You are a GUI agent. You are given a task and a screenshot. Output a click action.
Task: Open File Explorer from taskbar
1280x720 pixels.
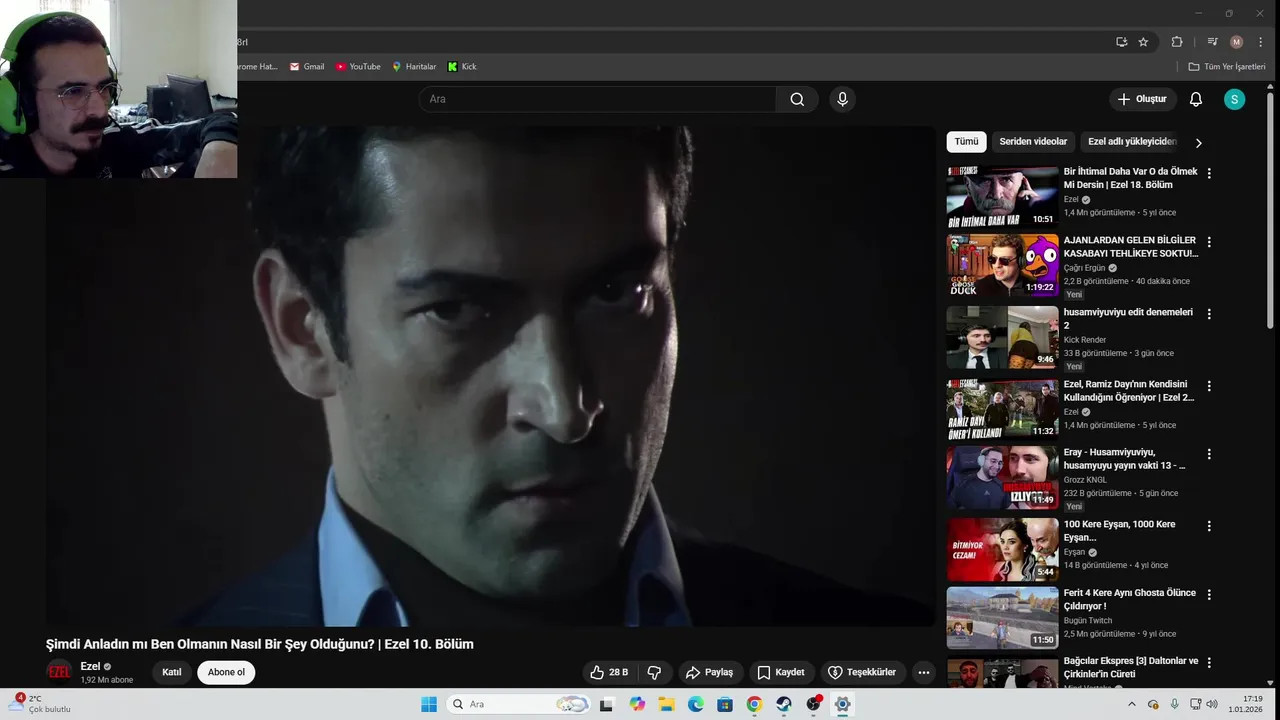pos(666,704)
